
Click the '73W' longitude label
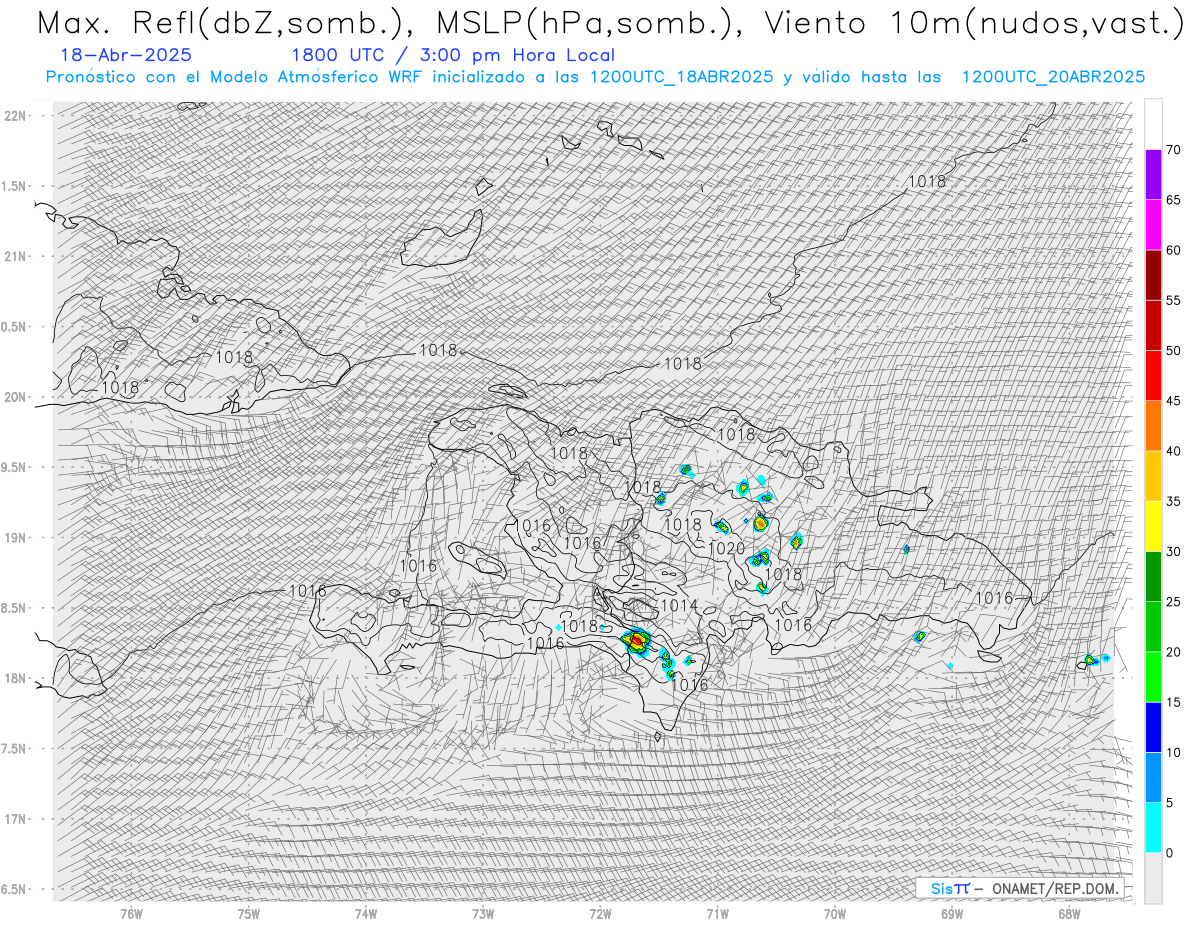click(483, 914)
